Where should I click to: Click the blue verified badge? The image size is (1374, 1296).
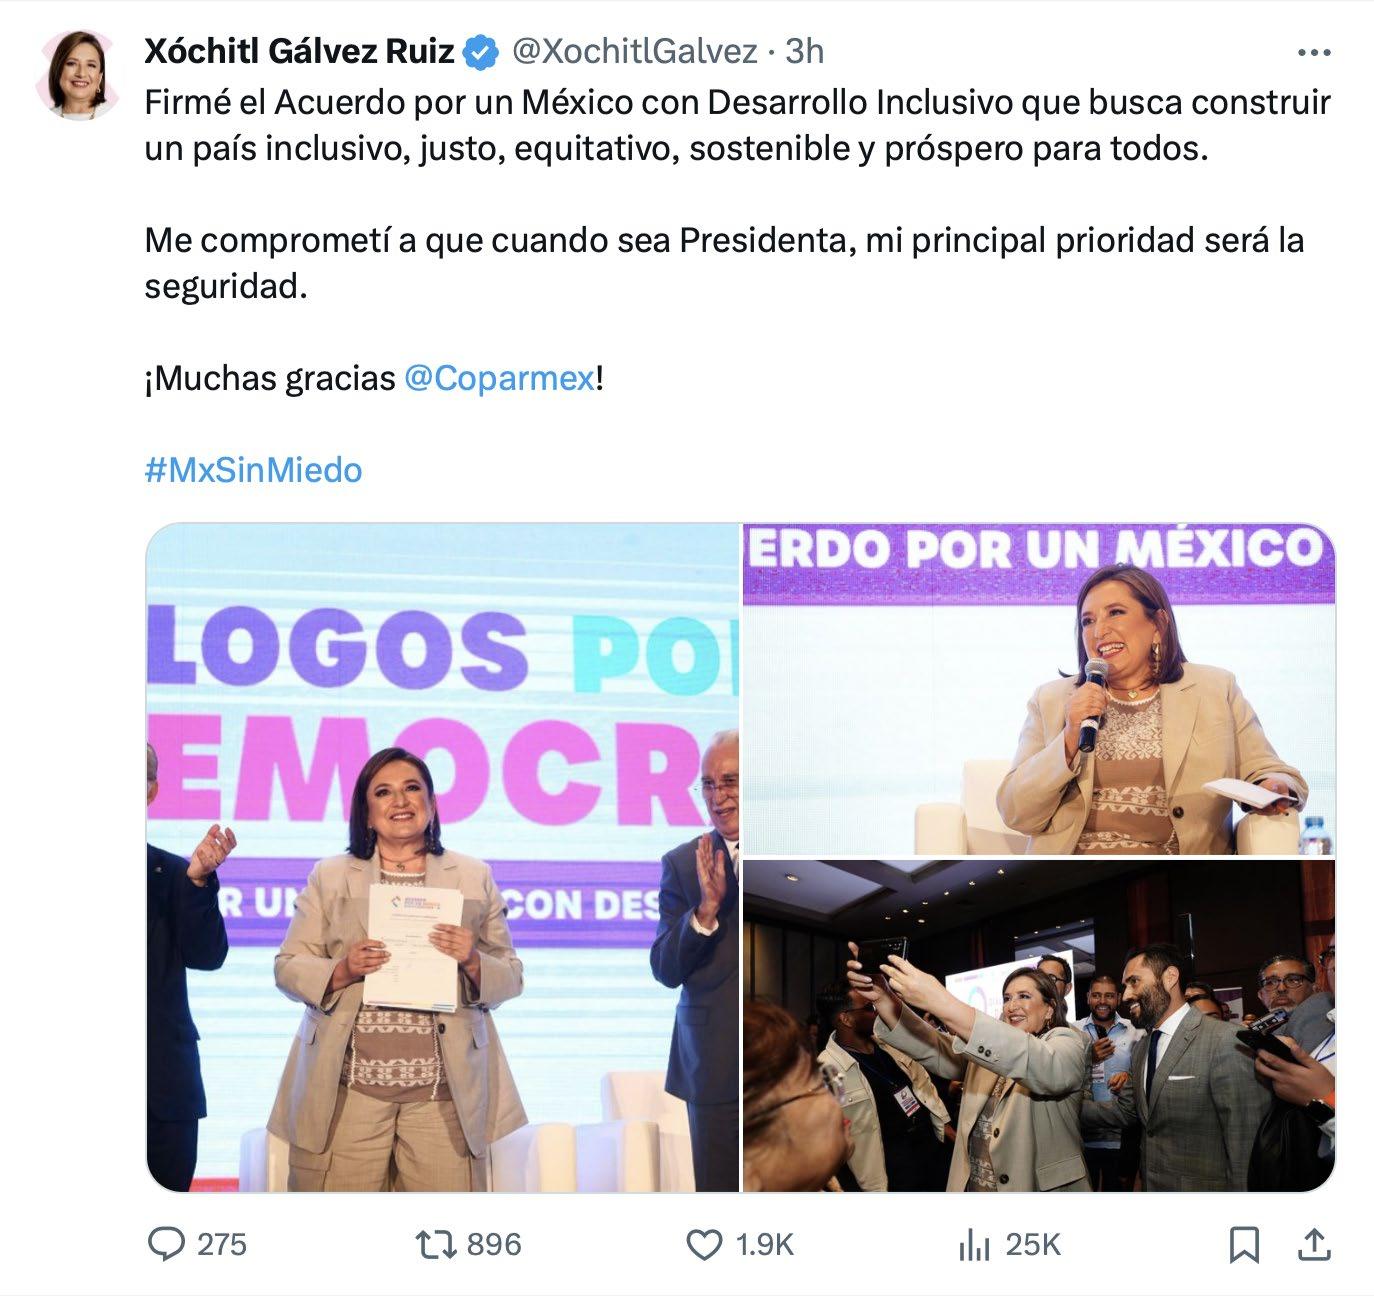click(483, 51)
